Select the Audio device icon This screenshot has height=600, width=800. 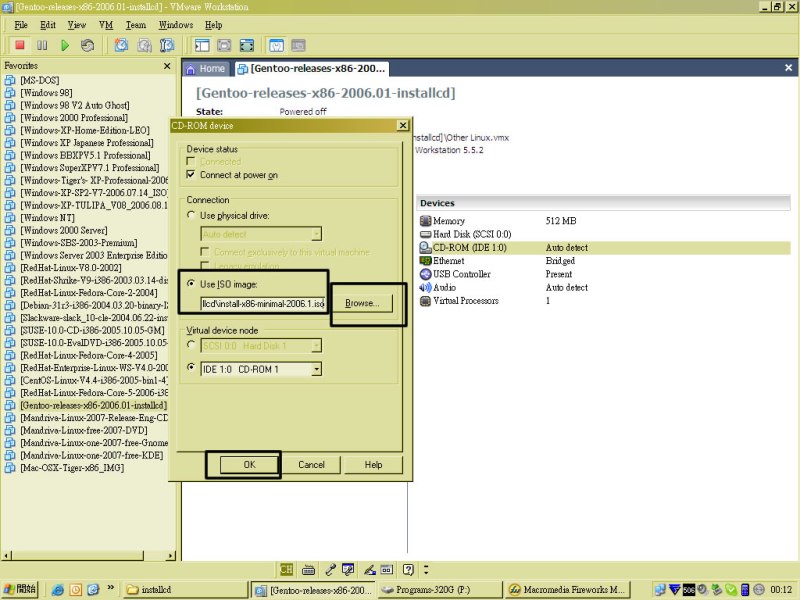(425, 287)
